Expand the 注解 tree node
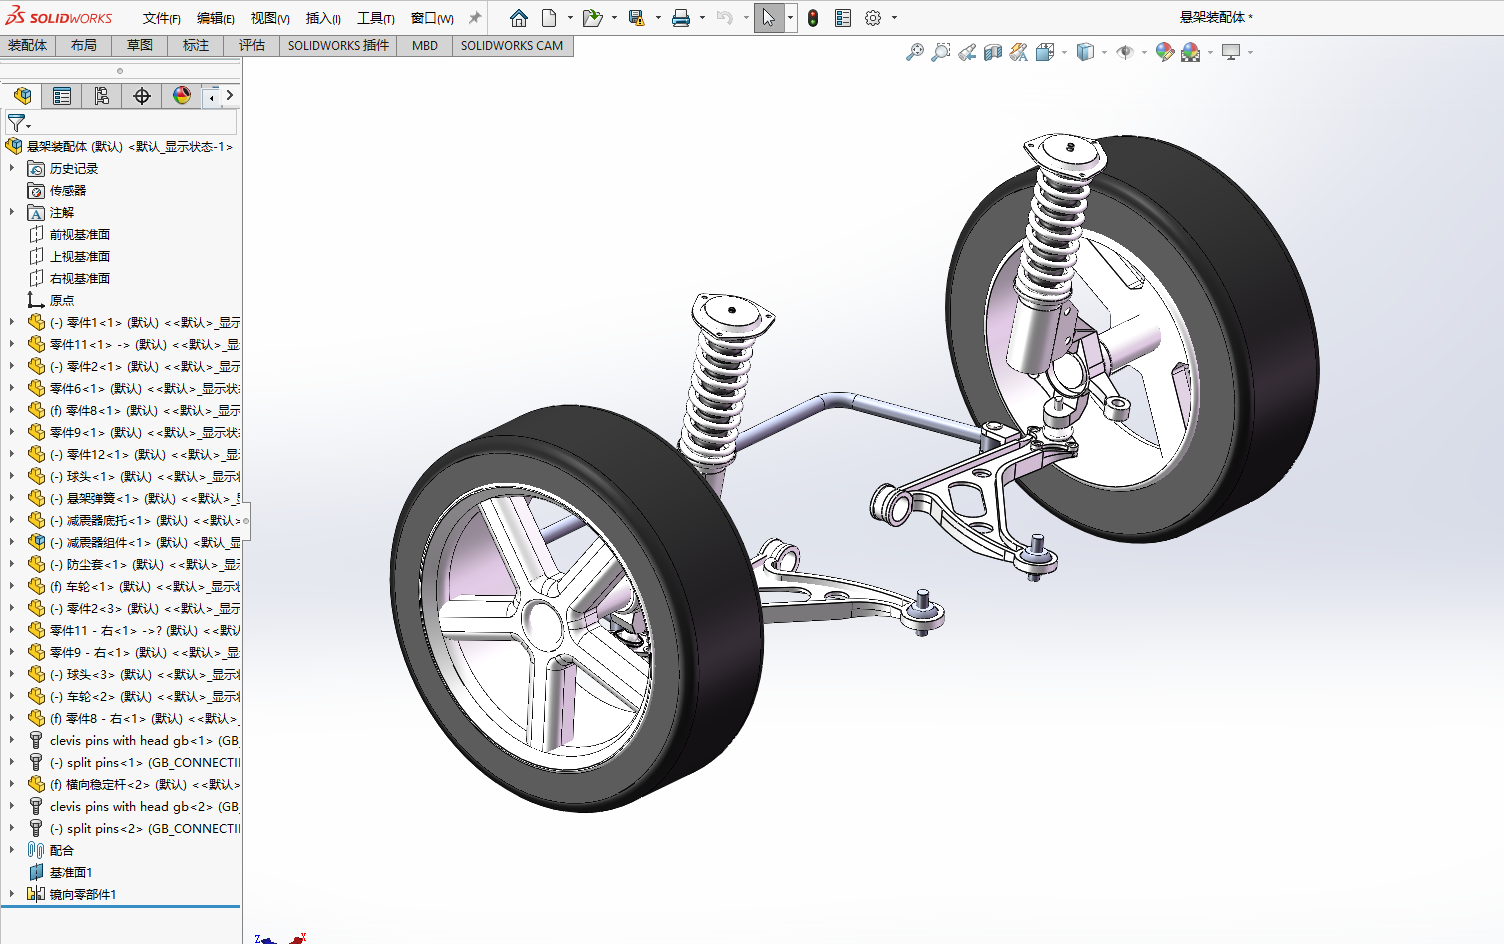 (x=12, y=212)
